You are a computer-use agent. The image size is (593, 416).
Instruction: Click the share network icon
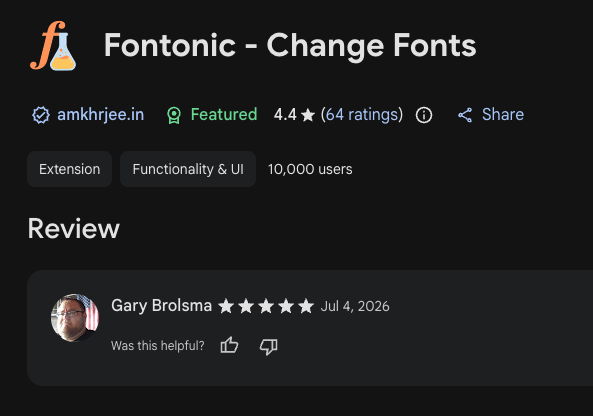point(465,115)
